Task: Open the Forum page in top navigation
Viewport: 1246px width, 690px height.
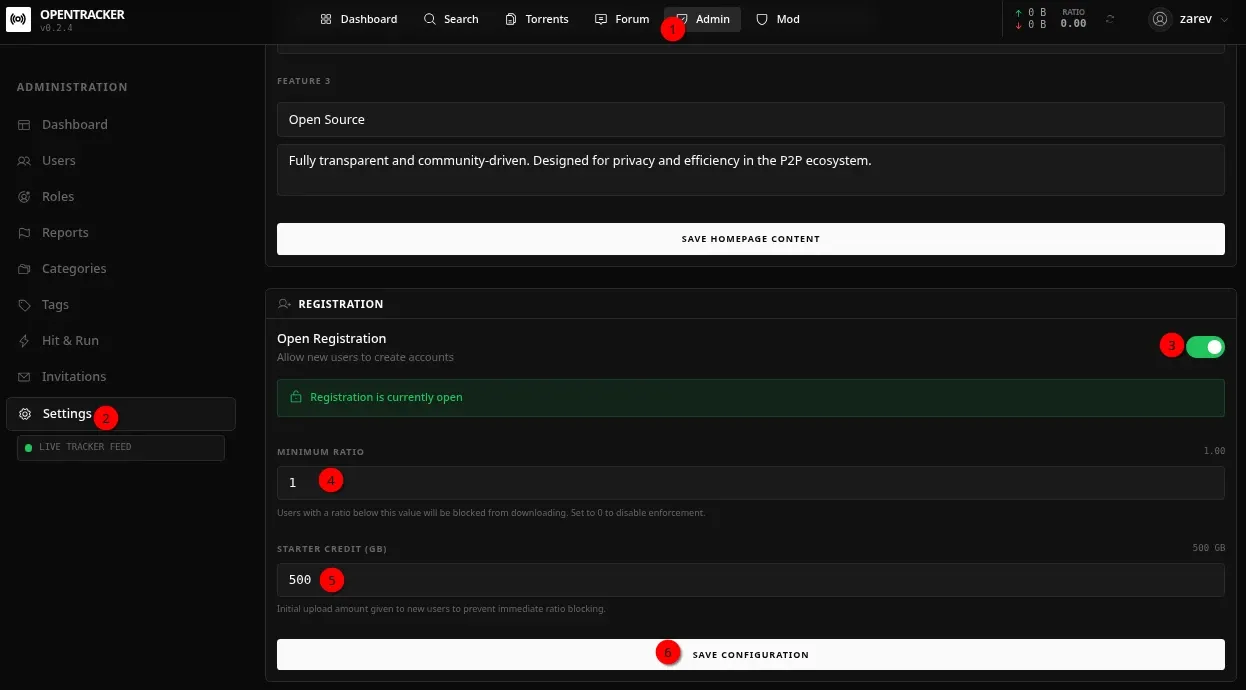Action: [x=622, y=19]
